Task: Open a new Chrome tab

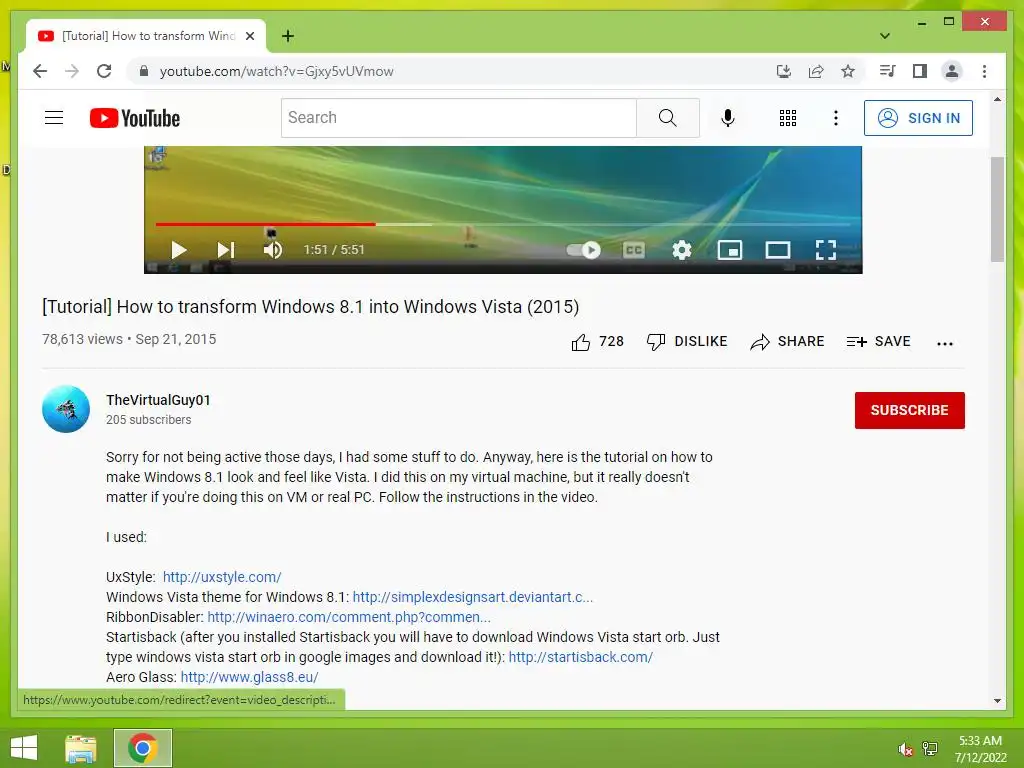Action: click(287, 36)
